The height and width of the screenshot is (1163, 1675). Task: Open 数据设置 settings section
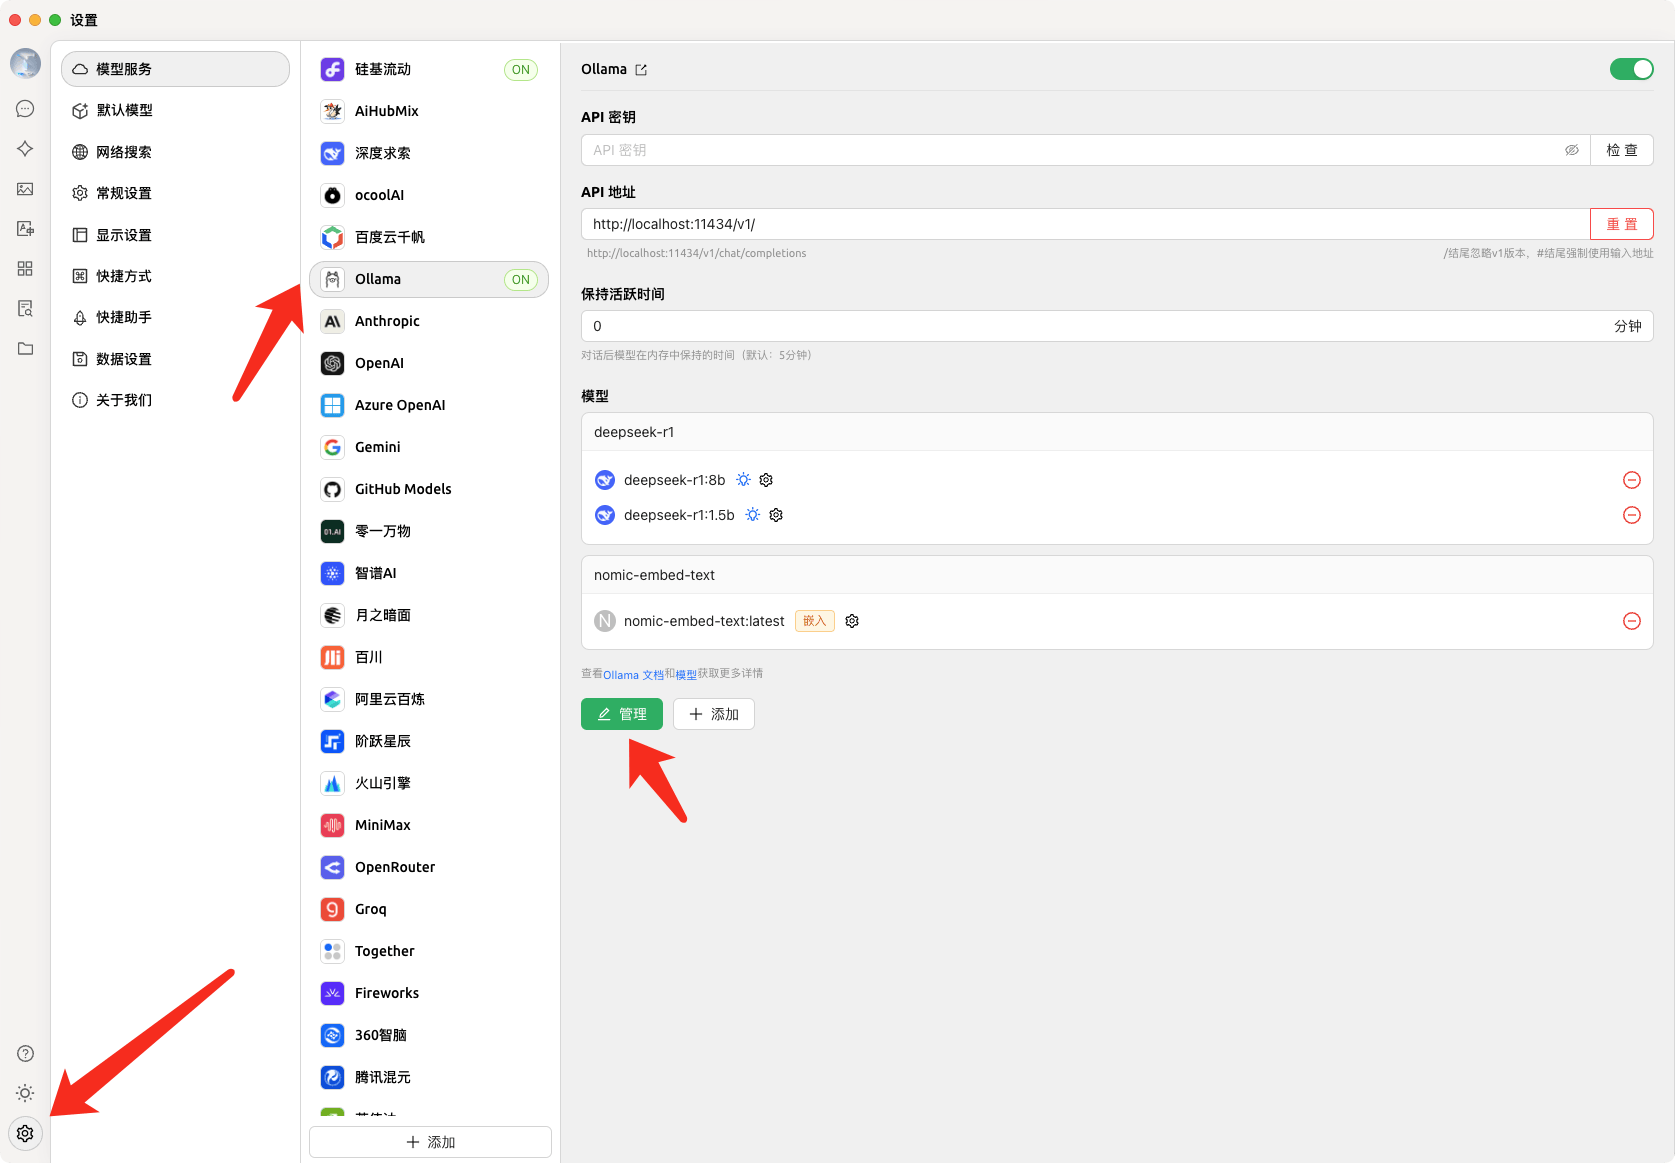pos(175,359)
